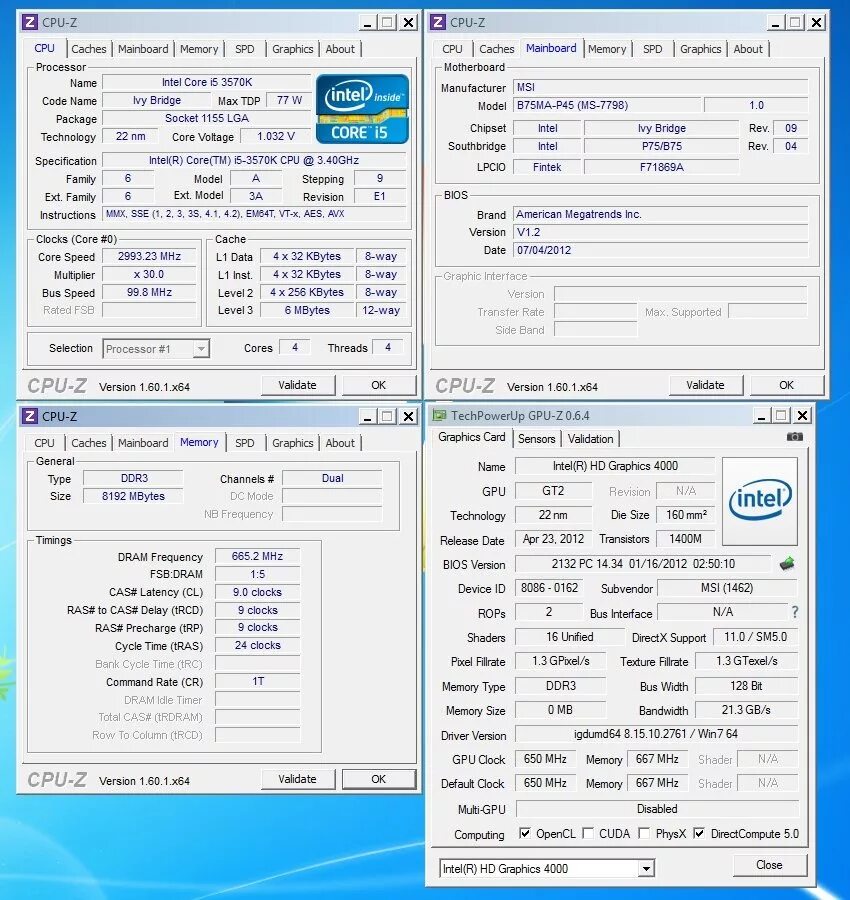This screenshot has width=850, height=900.
Task: Click processor name field Intel Core i5 3570K
Action: [207, 82]
